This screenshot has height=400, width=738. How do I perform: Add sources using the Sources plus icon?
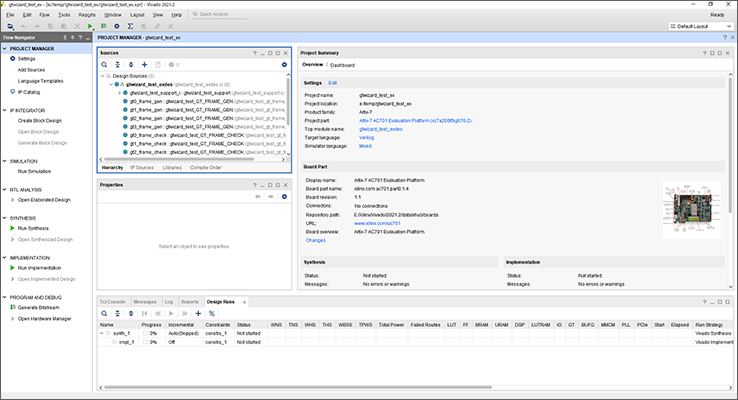pyautogui.click(x=144, y=65)
